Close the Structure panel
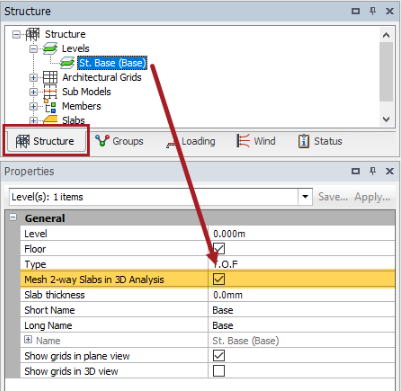 tap(390, 11)
